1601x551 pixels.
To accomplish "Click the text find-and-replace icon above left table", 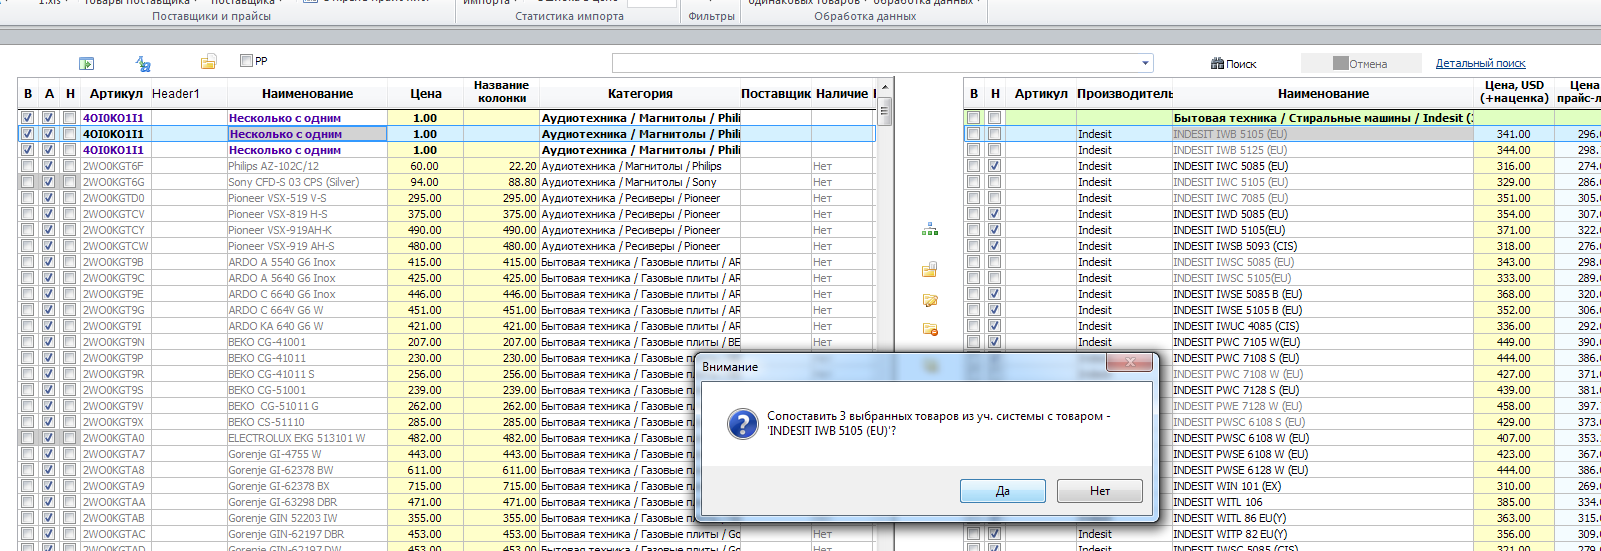I will [143, 63].
